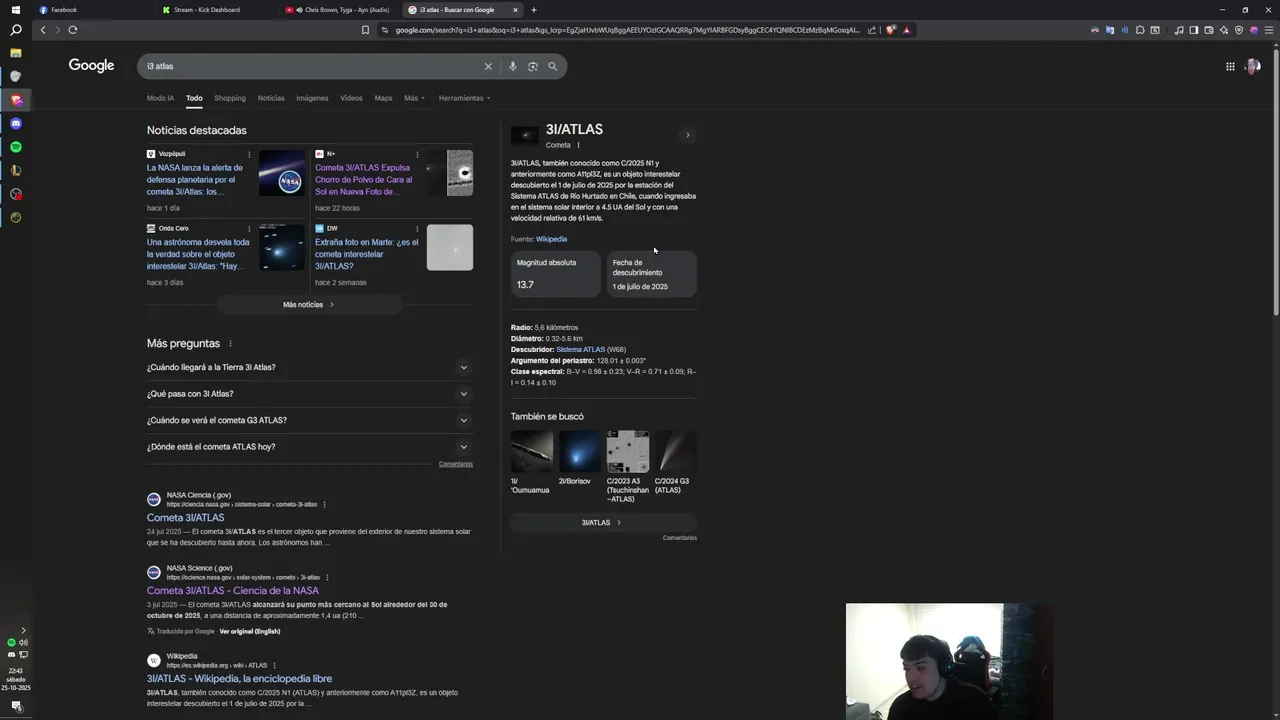Open Discord from the taskbar
This screenshot has height=720, width=1280.
(16, 123)
